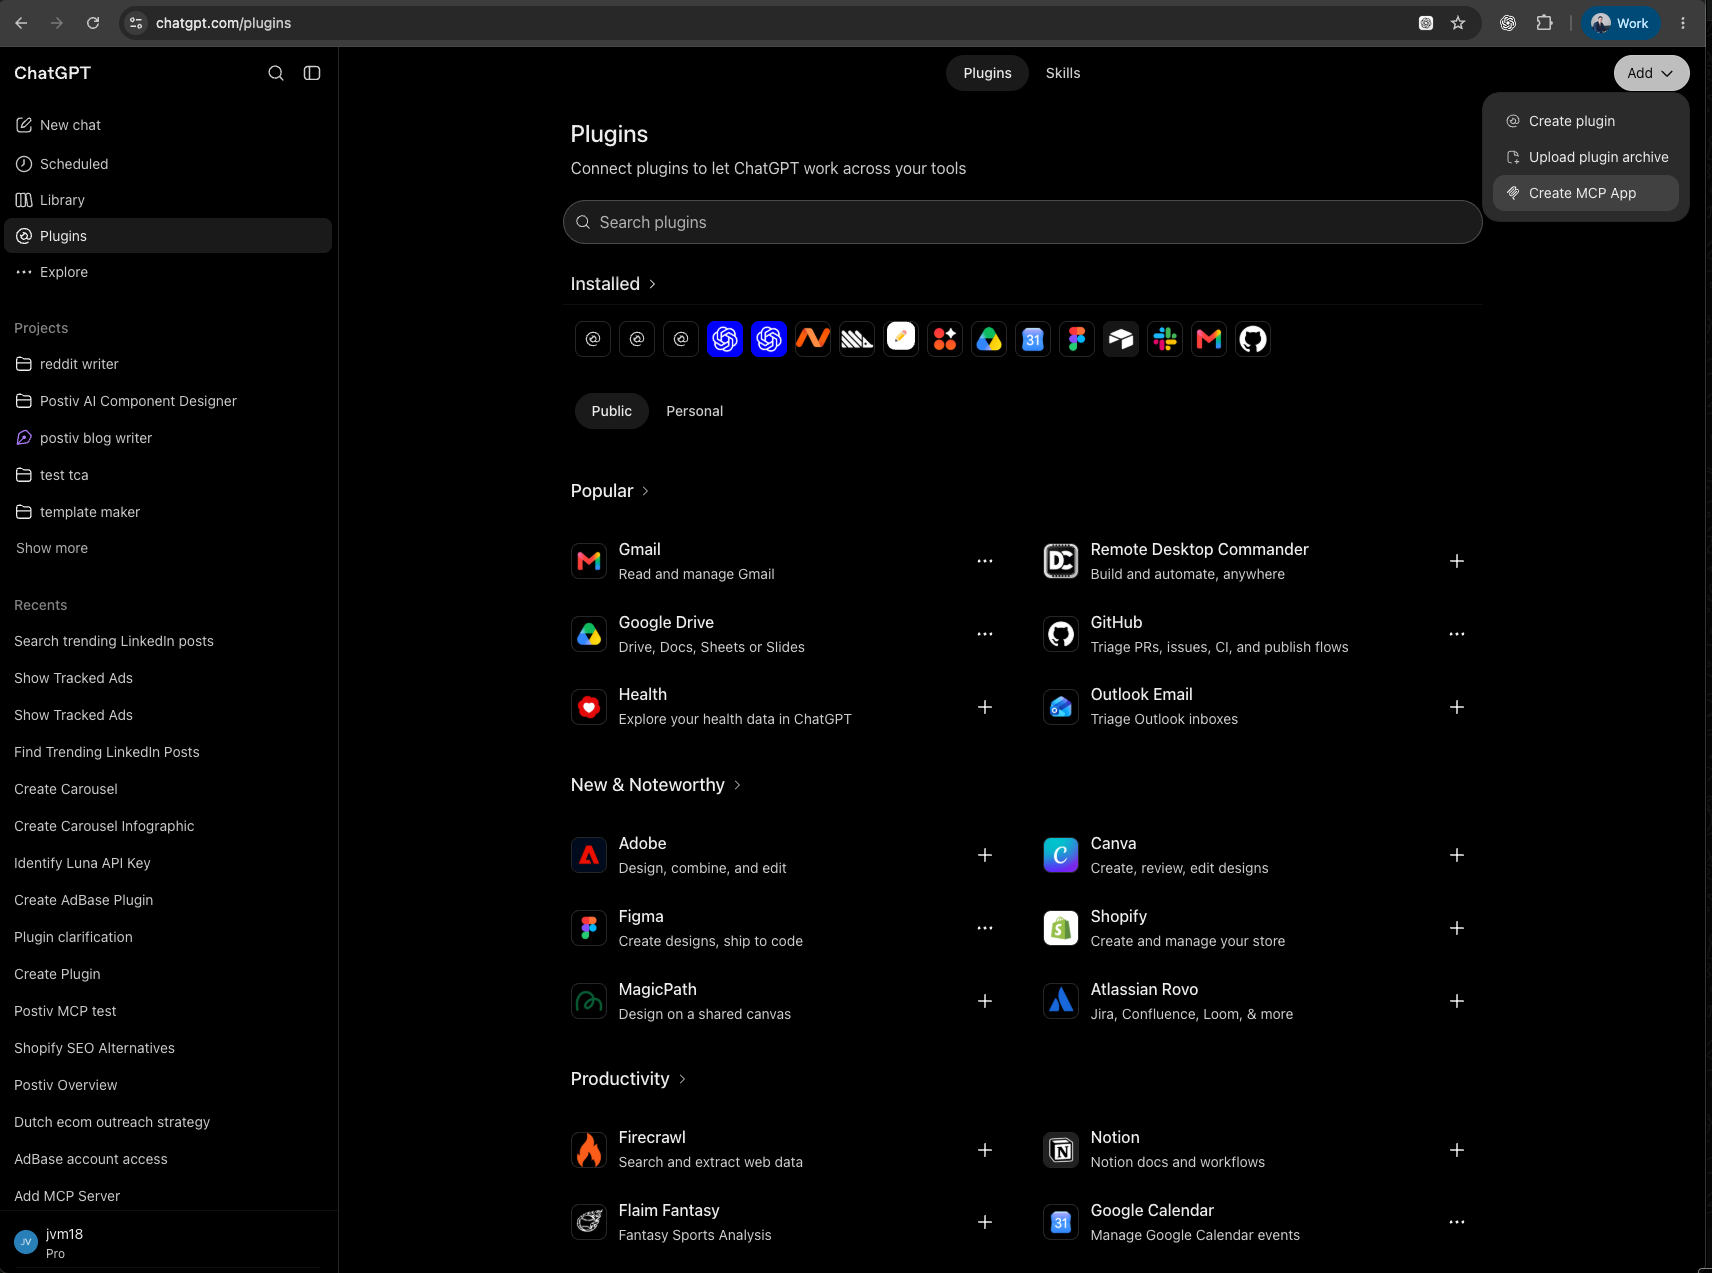This screenshot has width=1712, height=1273.
Task: Select the Personal filter toggle
Action: [695, 411]
